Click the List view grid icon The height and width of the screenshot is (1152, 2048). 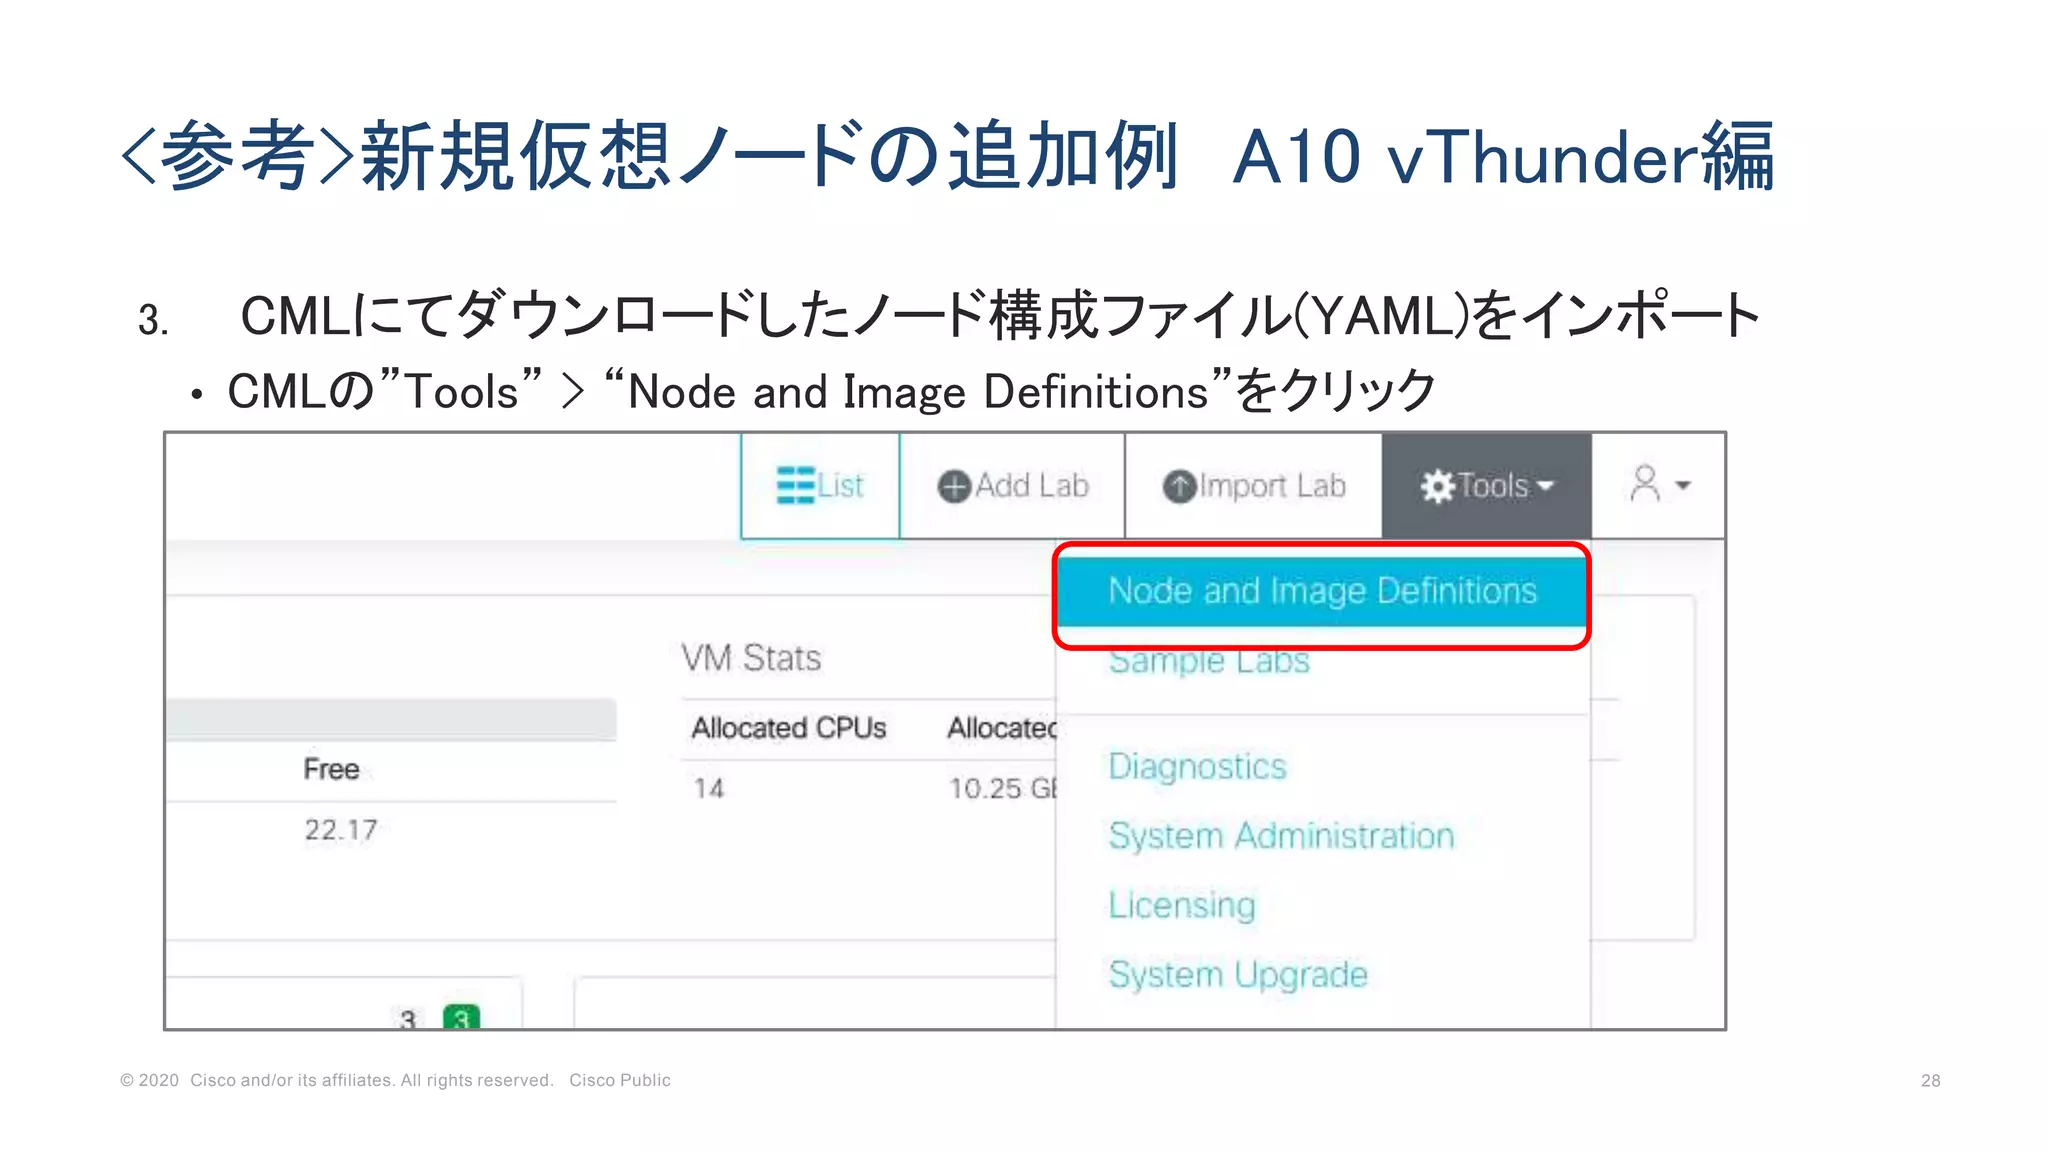(x=795, y=486)
